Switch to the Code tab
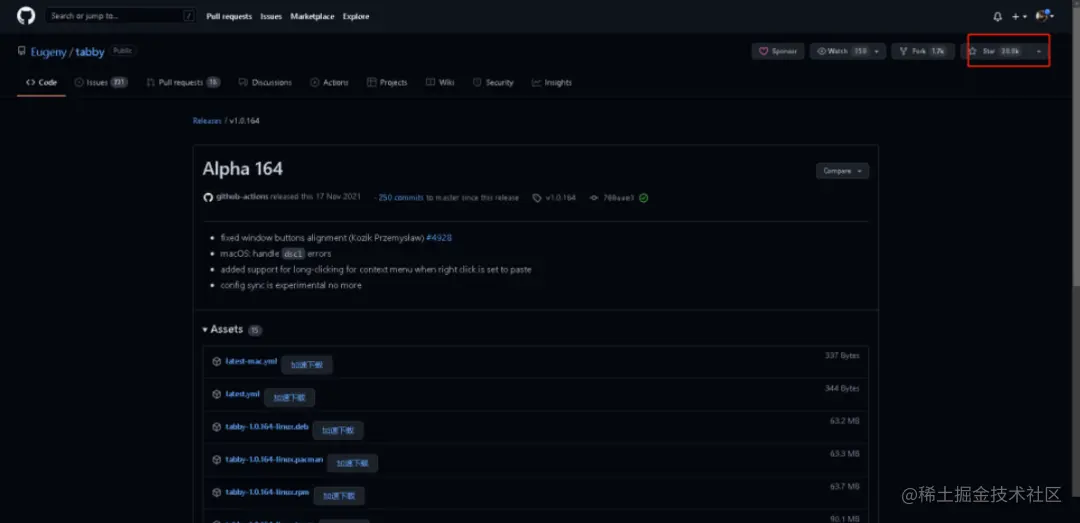Image resolution: width=1080 pixels, height=523 pixels. pos(41,83)
